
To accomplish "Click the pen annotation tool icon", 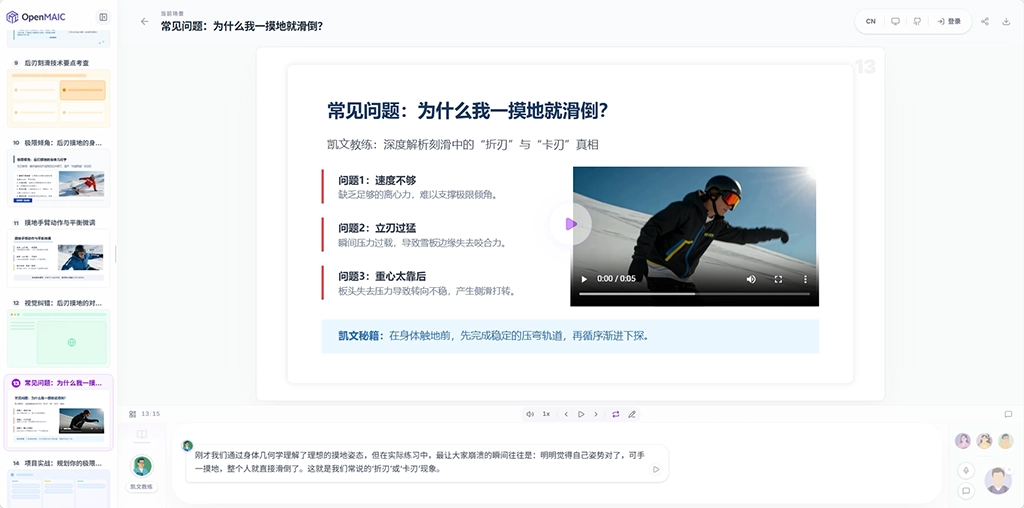I will pyautogui.click(x=632, y=414).
